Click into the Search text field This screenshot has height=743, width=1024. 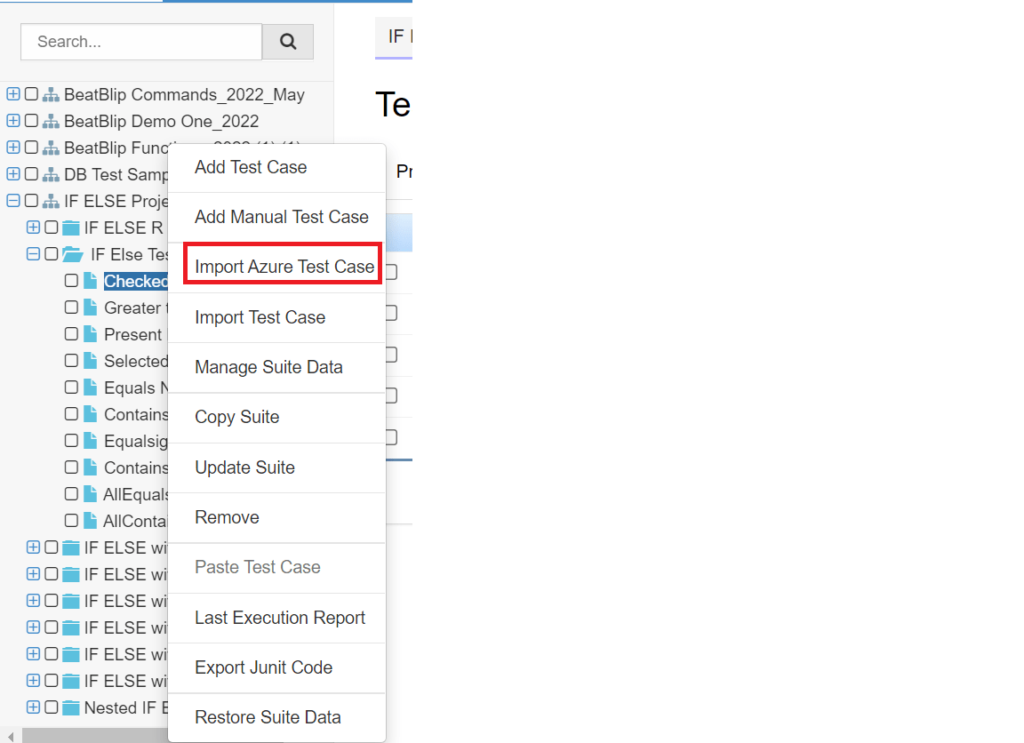(141, 42)
